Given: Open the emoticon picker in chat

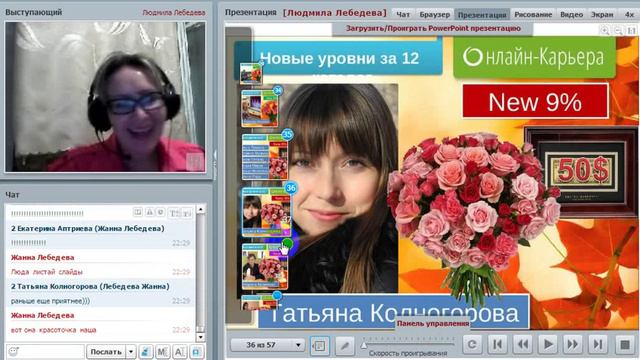Looking at the screenshot, I should click(x=13, y=351).
